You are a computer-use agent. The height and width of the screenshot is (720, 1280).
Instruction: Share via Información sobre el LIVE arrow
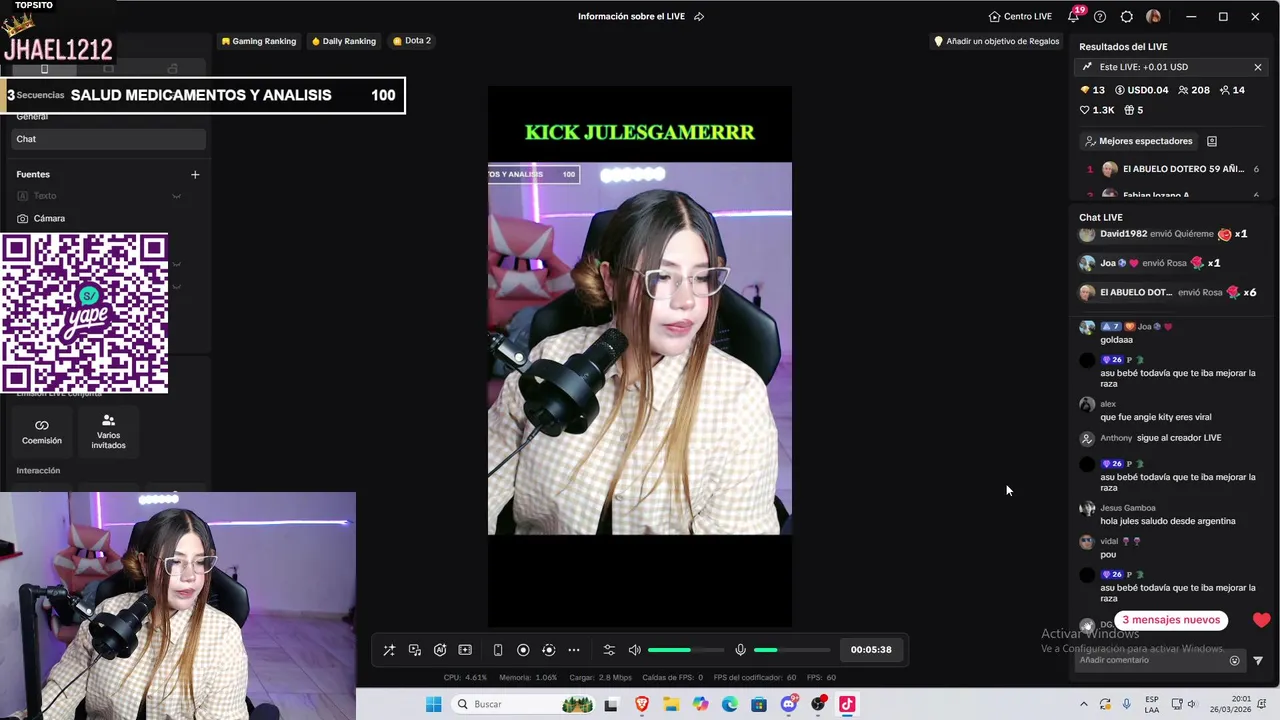coord(699,16)
